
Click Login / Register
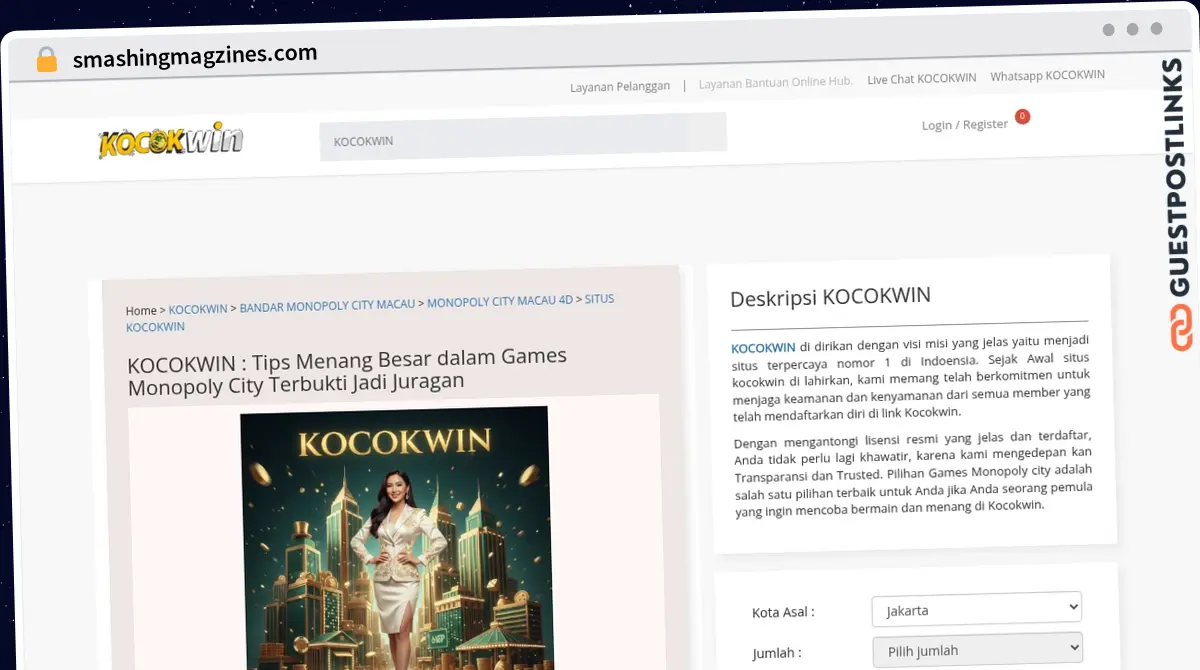[x=964, y=124]
